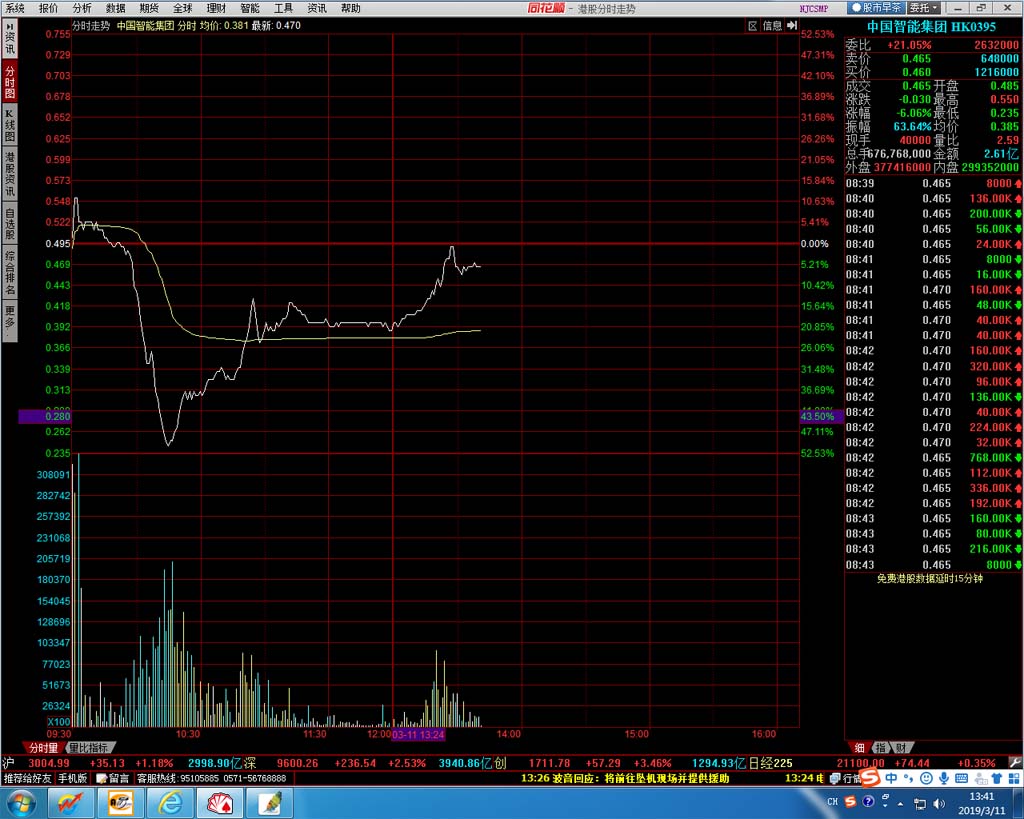Open the 期货 menu

pos(149,8)
